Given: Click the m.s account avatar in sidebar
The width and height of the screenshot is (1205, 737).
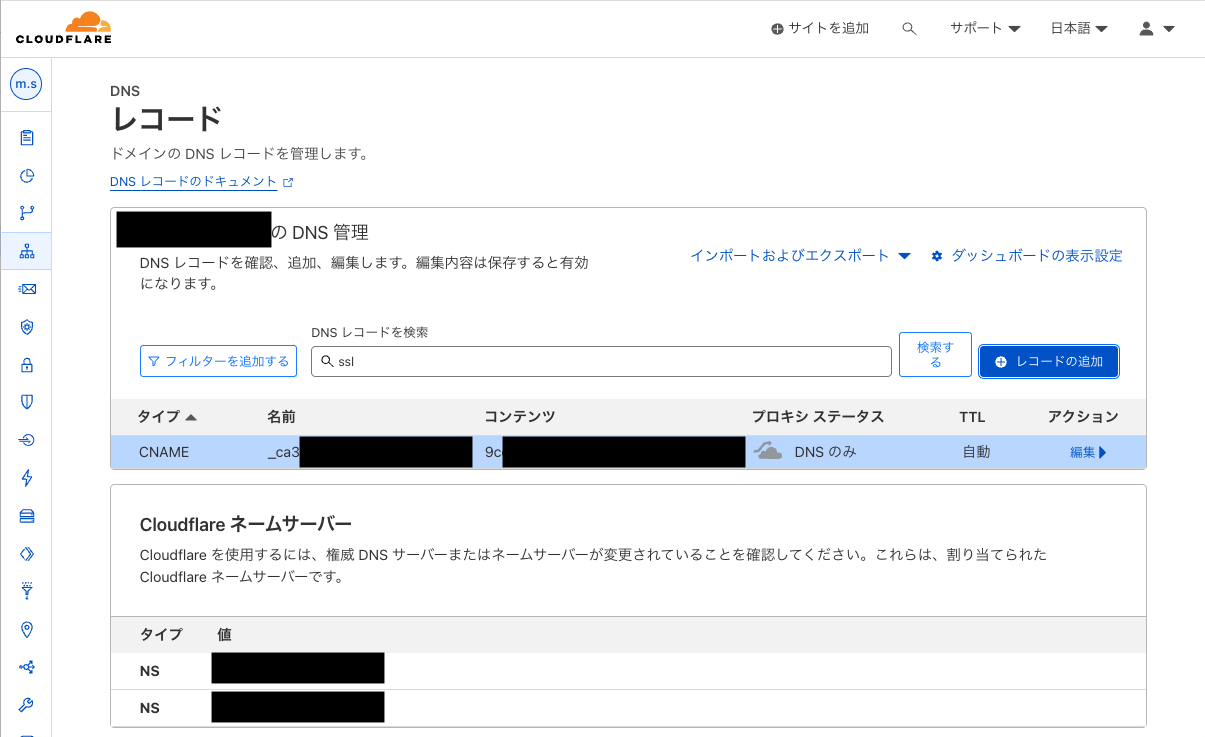Looking at the screenshot, I should [26, 84].
